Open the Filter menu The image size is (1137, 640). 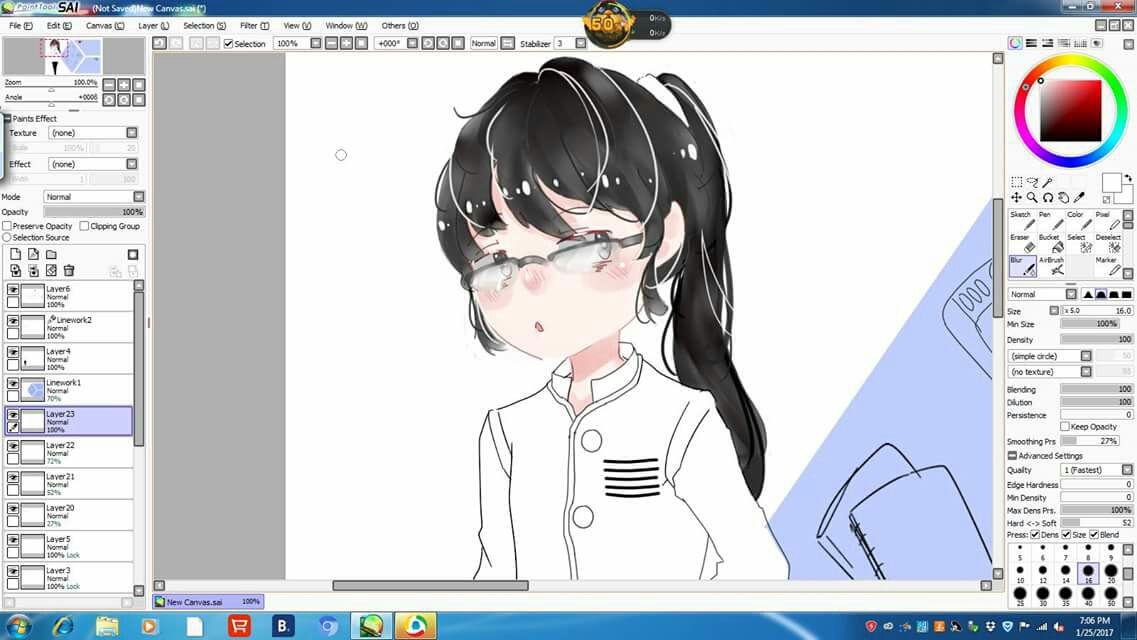(254, 25)
